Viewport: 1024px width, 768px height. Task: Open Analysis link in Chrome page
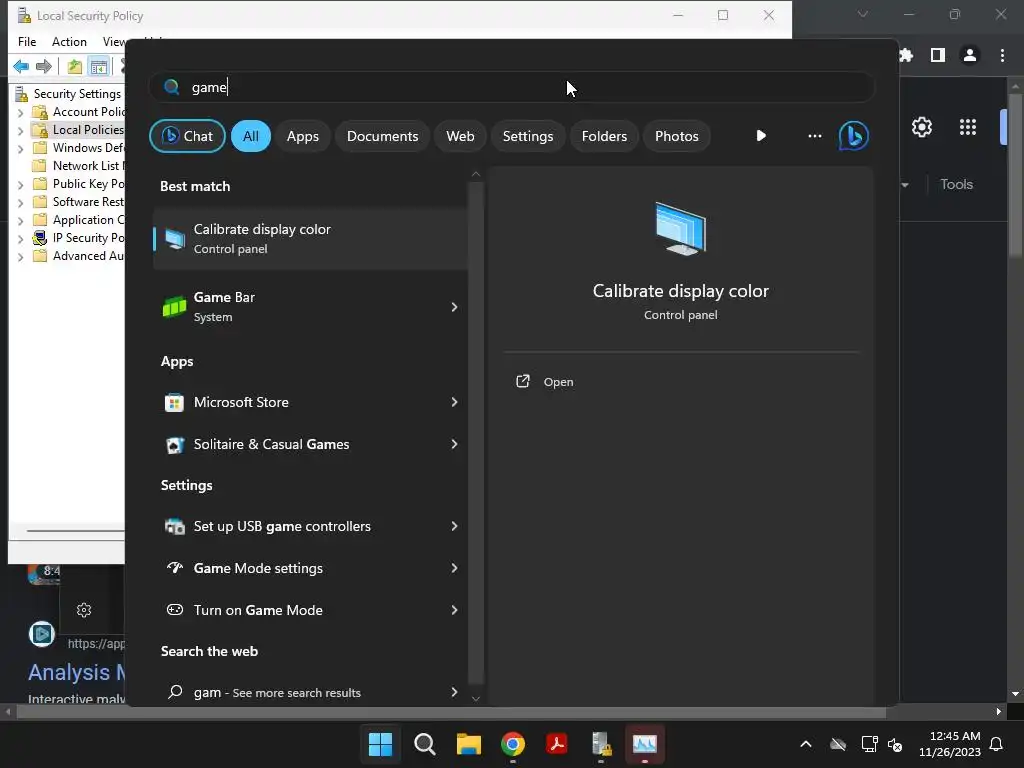[x=76, y=672]
